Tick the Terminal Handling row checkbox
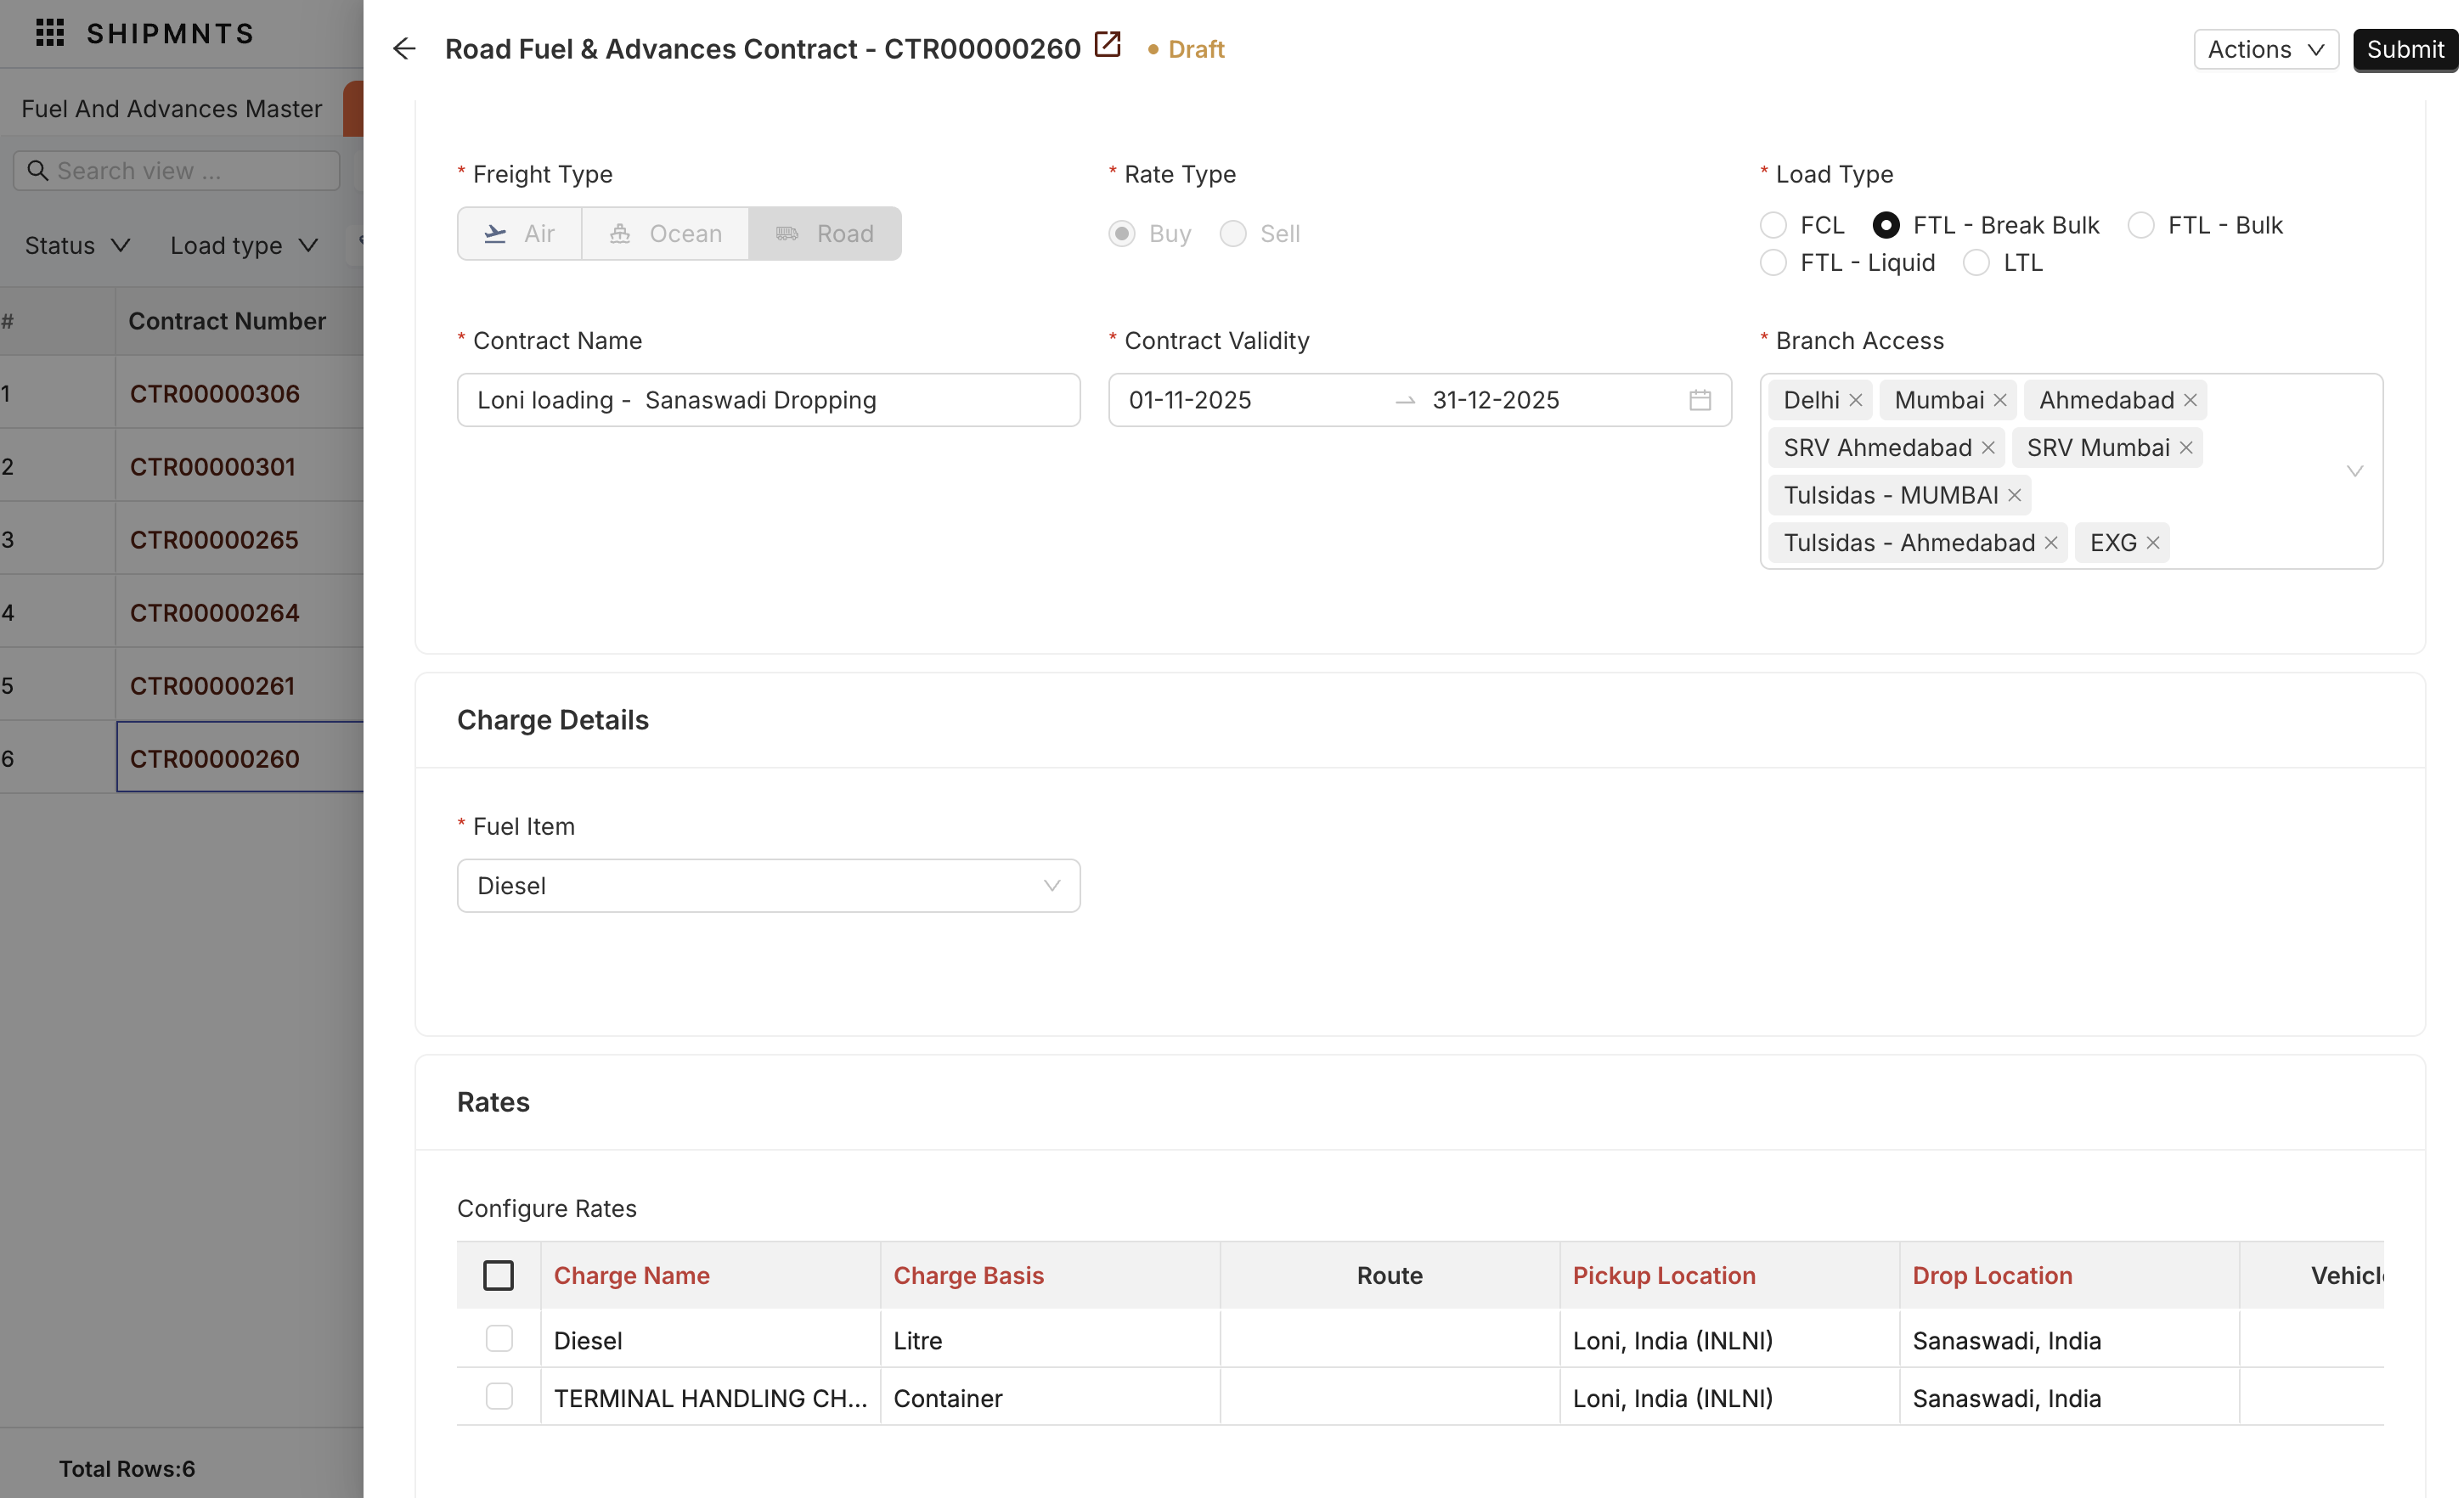Screen dimensions: 2464x1498 tap(499, 1397)
